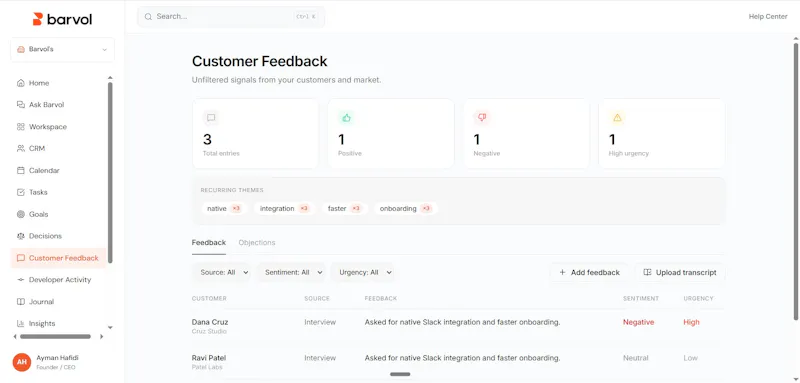
Task: Click the Customer Feedback speech icon
Action: [20, 258]
